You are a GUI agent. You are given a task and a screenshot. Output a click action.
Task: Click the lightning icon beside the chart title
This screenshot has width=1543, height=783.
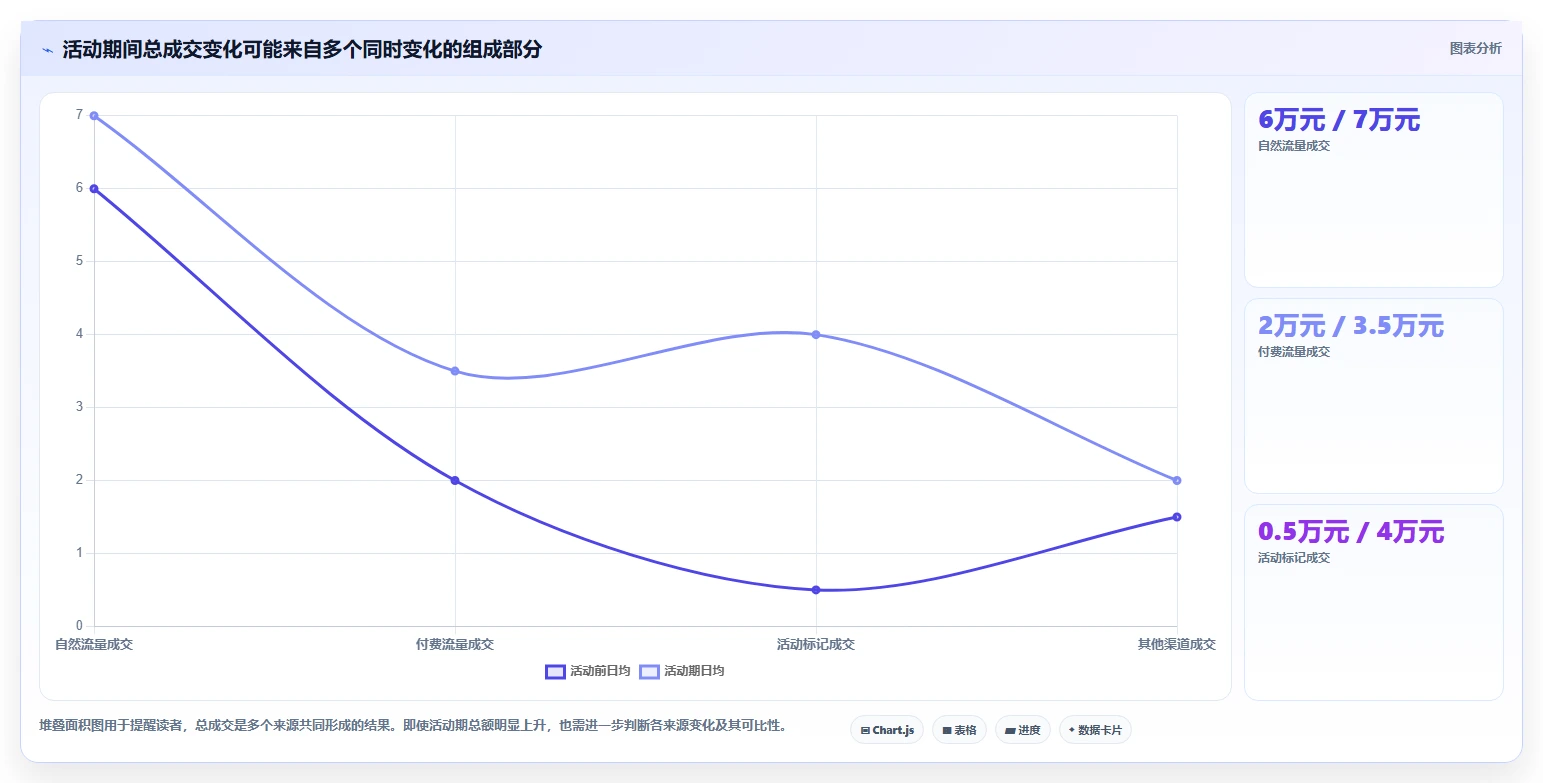(x=47, y=50)
